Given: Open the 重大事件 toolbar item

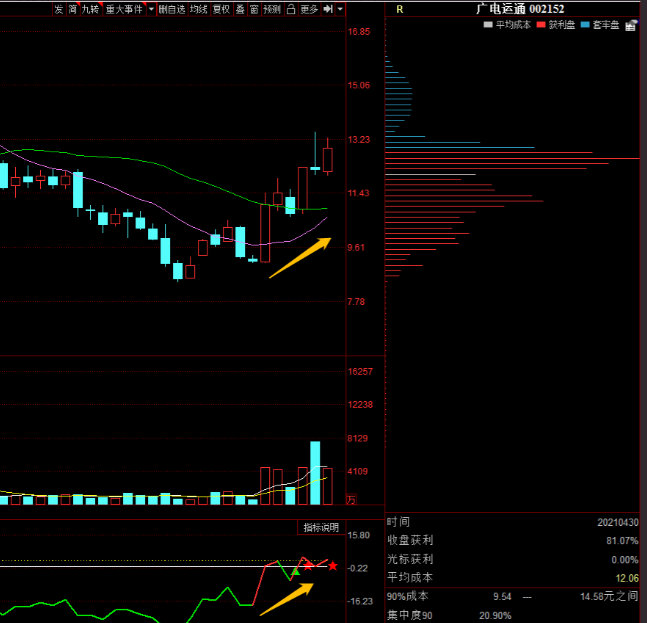Looking at the screenshot, I should (x=124, y=9).
